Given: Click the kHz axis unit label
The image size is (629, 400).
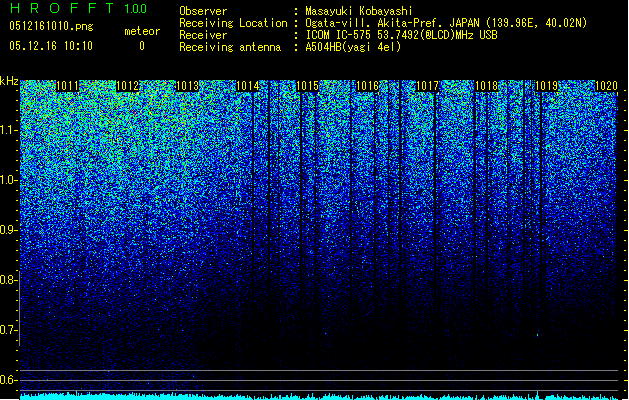Looking at the screenshot, I should point(9,81).
